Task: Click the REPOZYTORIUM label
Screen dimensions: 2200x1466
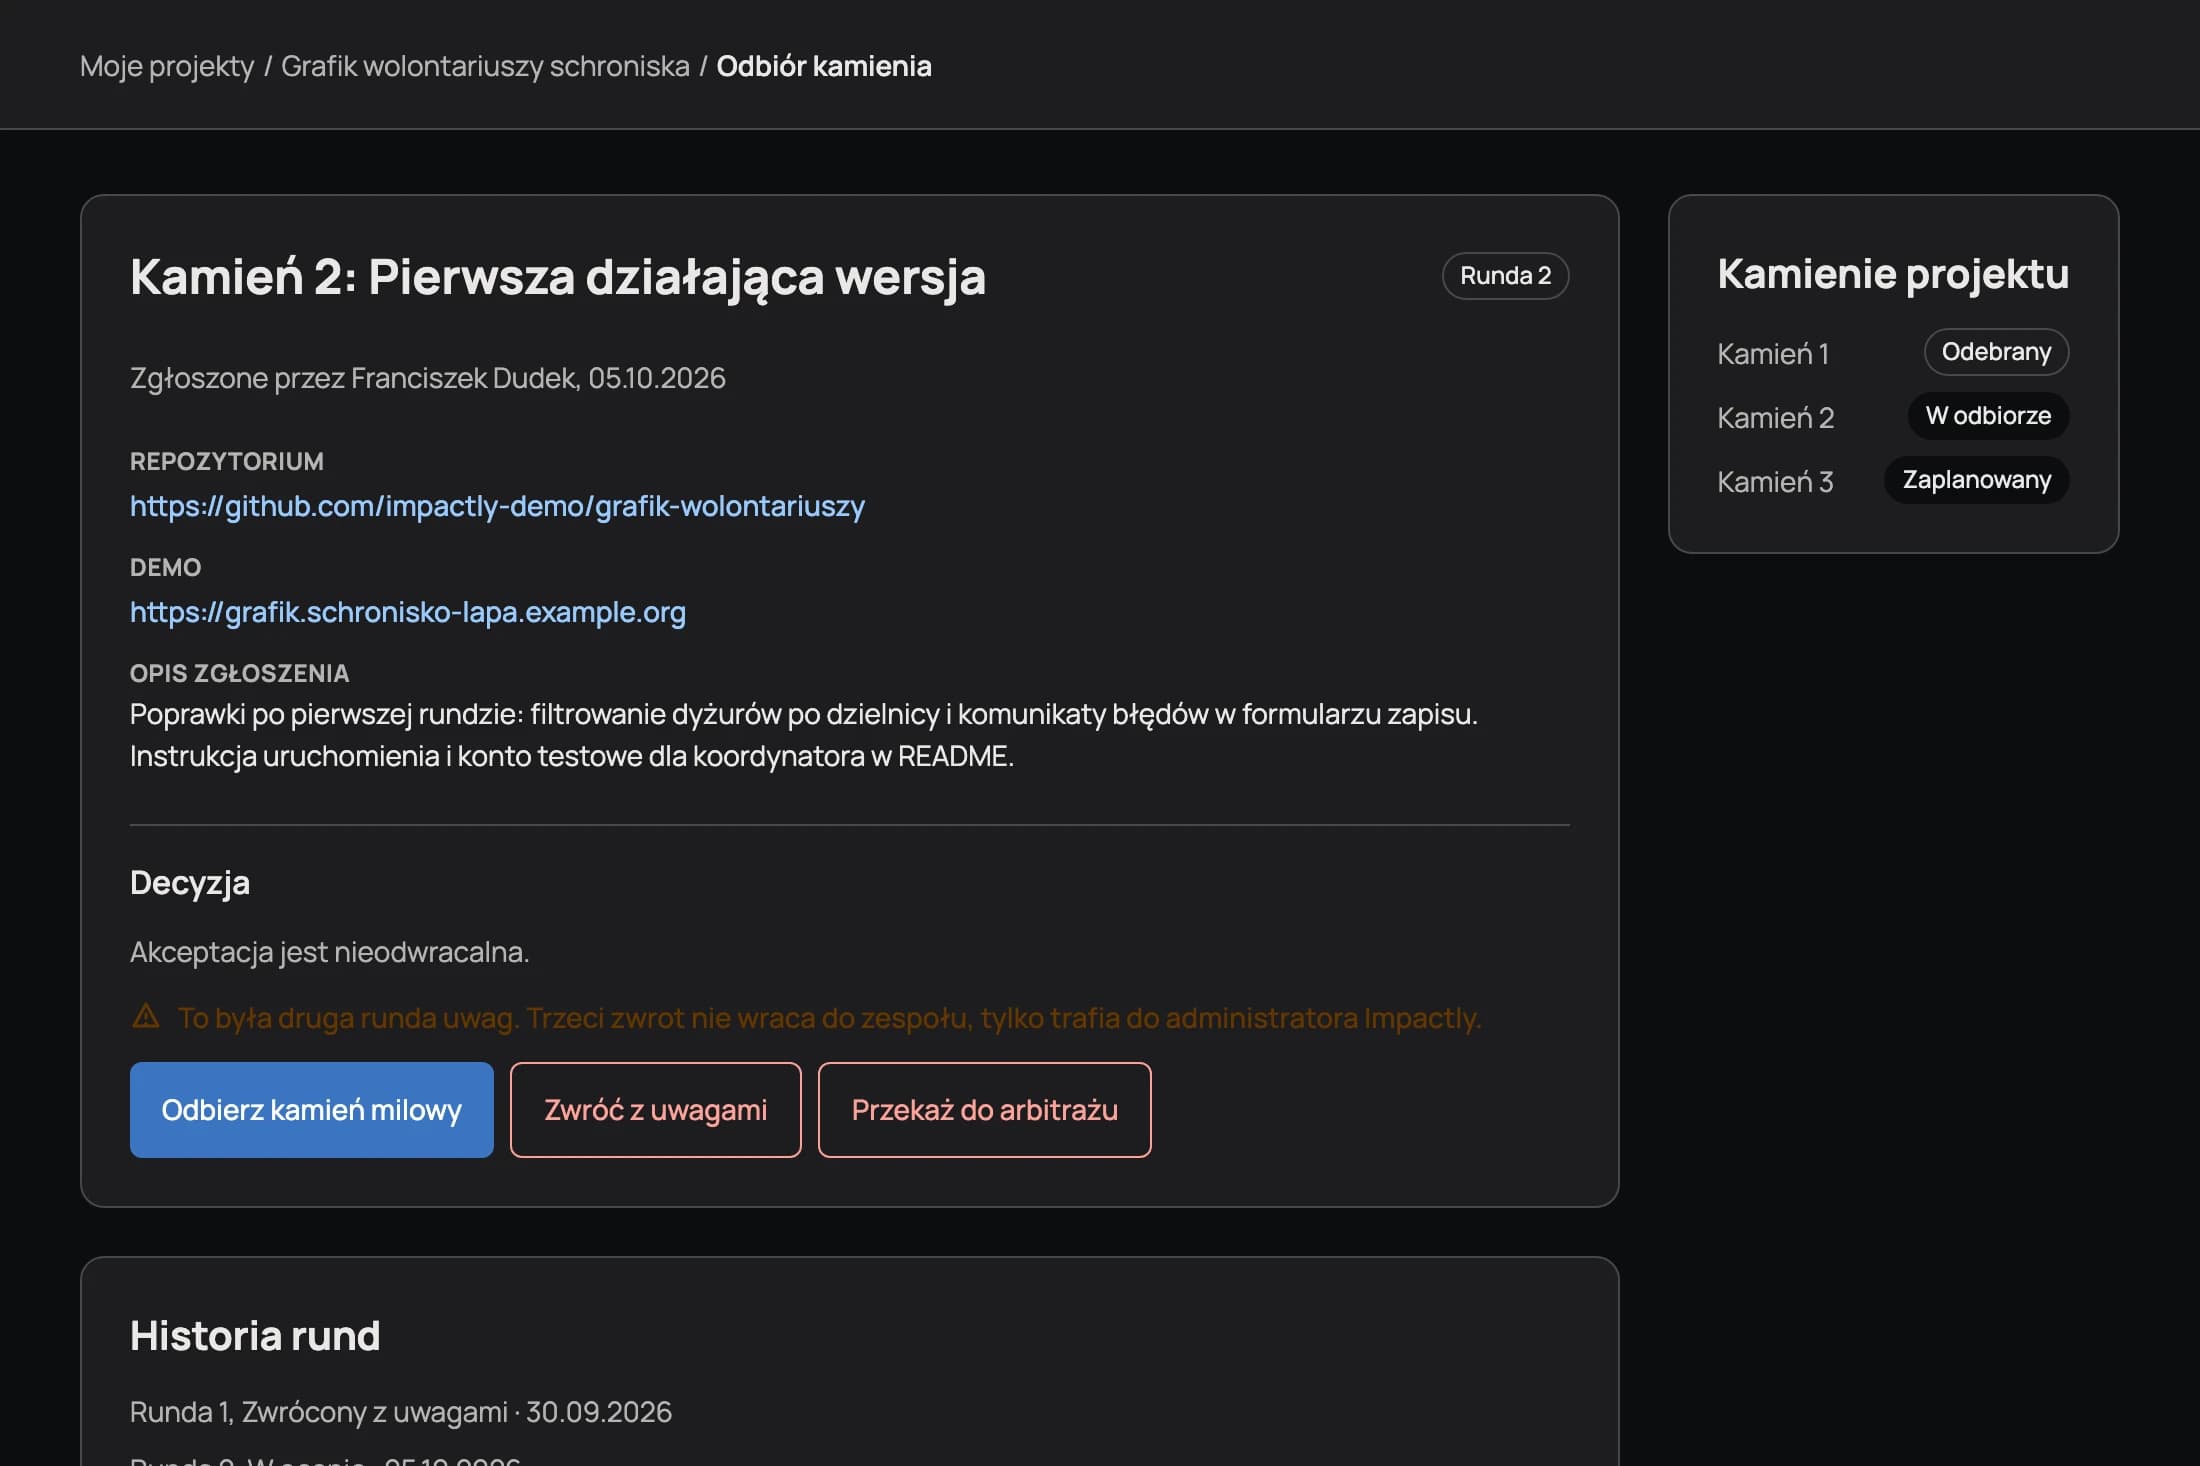Action: click(x=227, y=462)
